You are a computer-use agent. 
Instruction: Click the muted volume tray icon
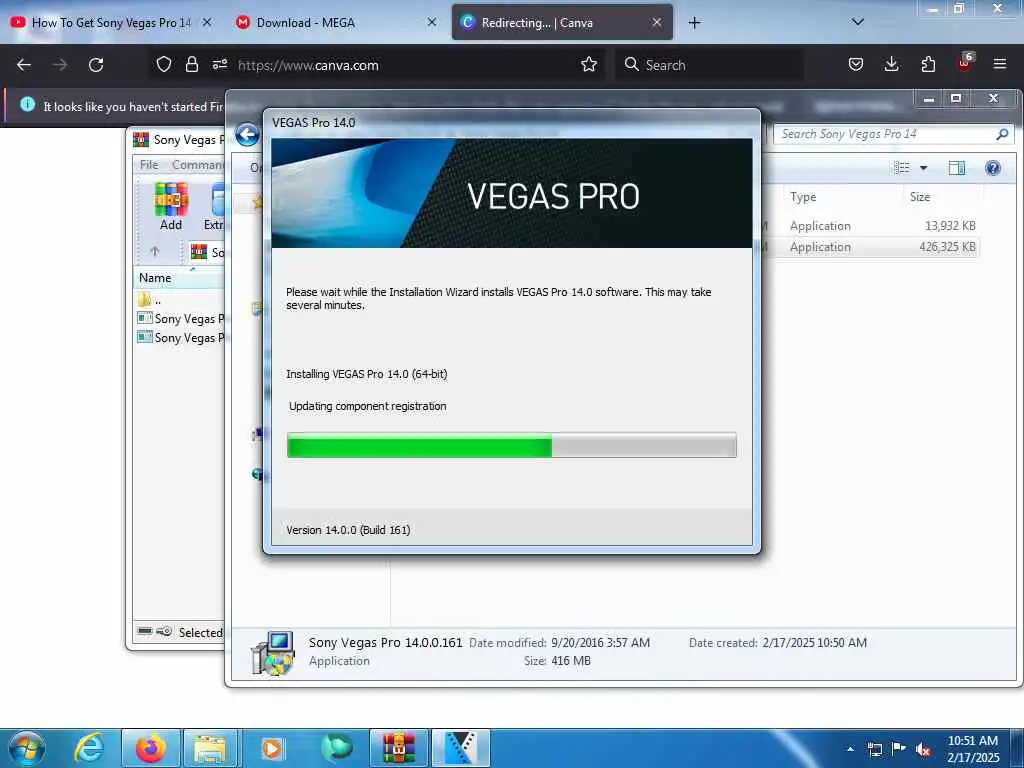(x=923, y=749)
